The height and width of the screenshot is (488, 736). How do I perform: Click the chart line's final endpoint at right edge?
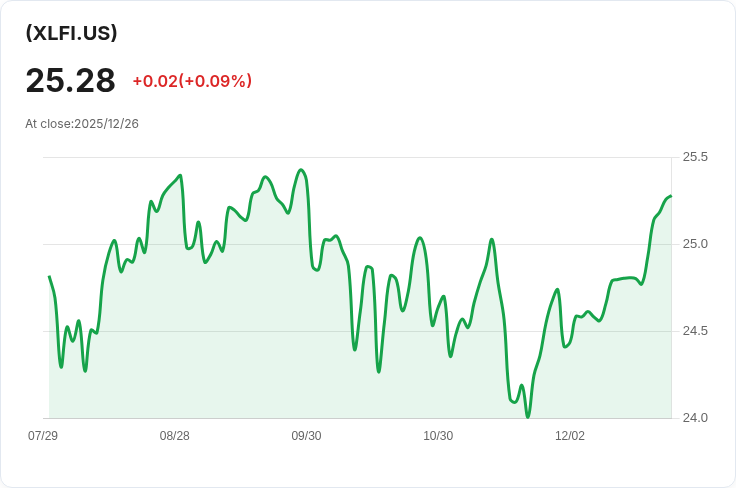click(670, 196)
